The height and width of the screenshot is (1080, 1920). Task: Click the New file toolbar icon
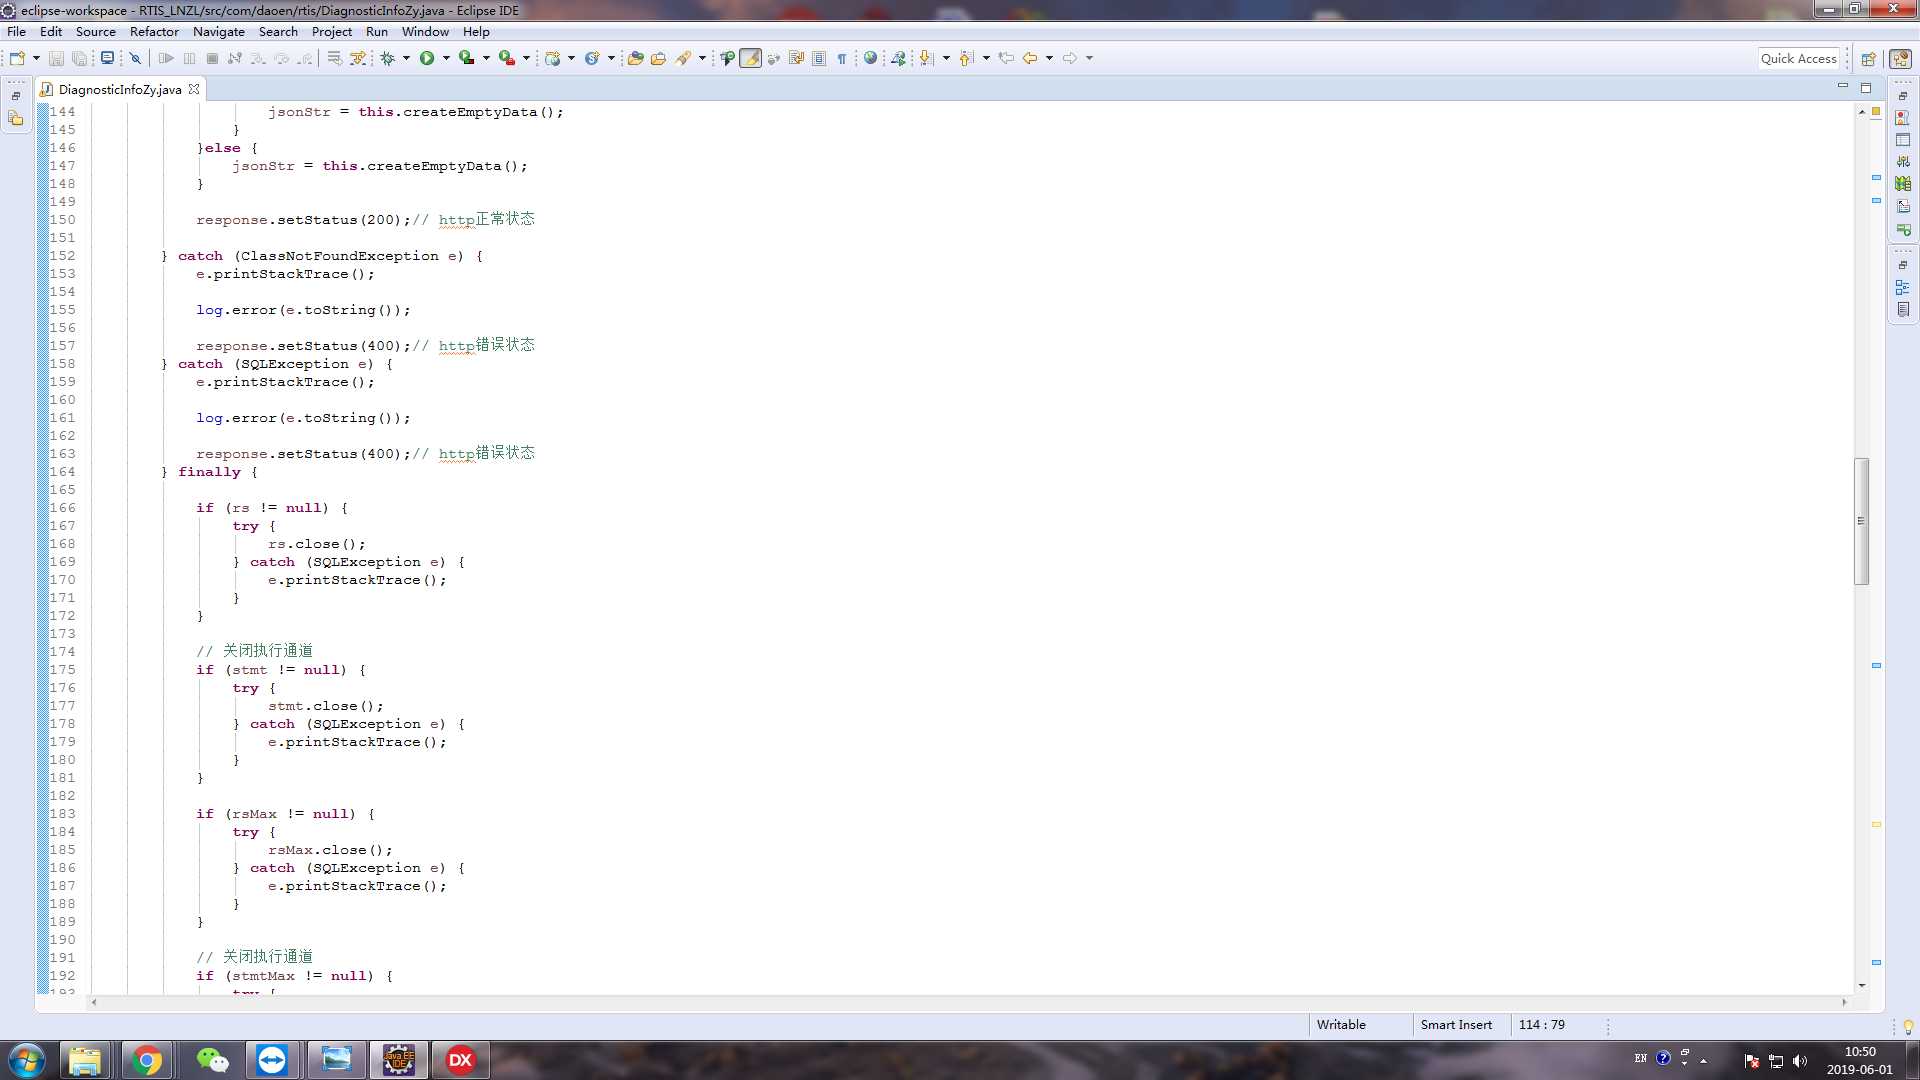[17, 58]
